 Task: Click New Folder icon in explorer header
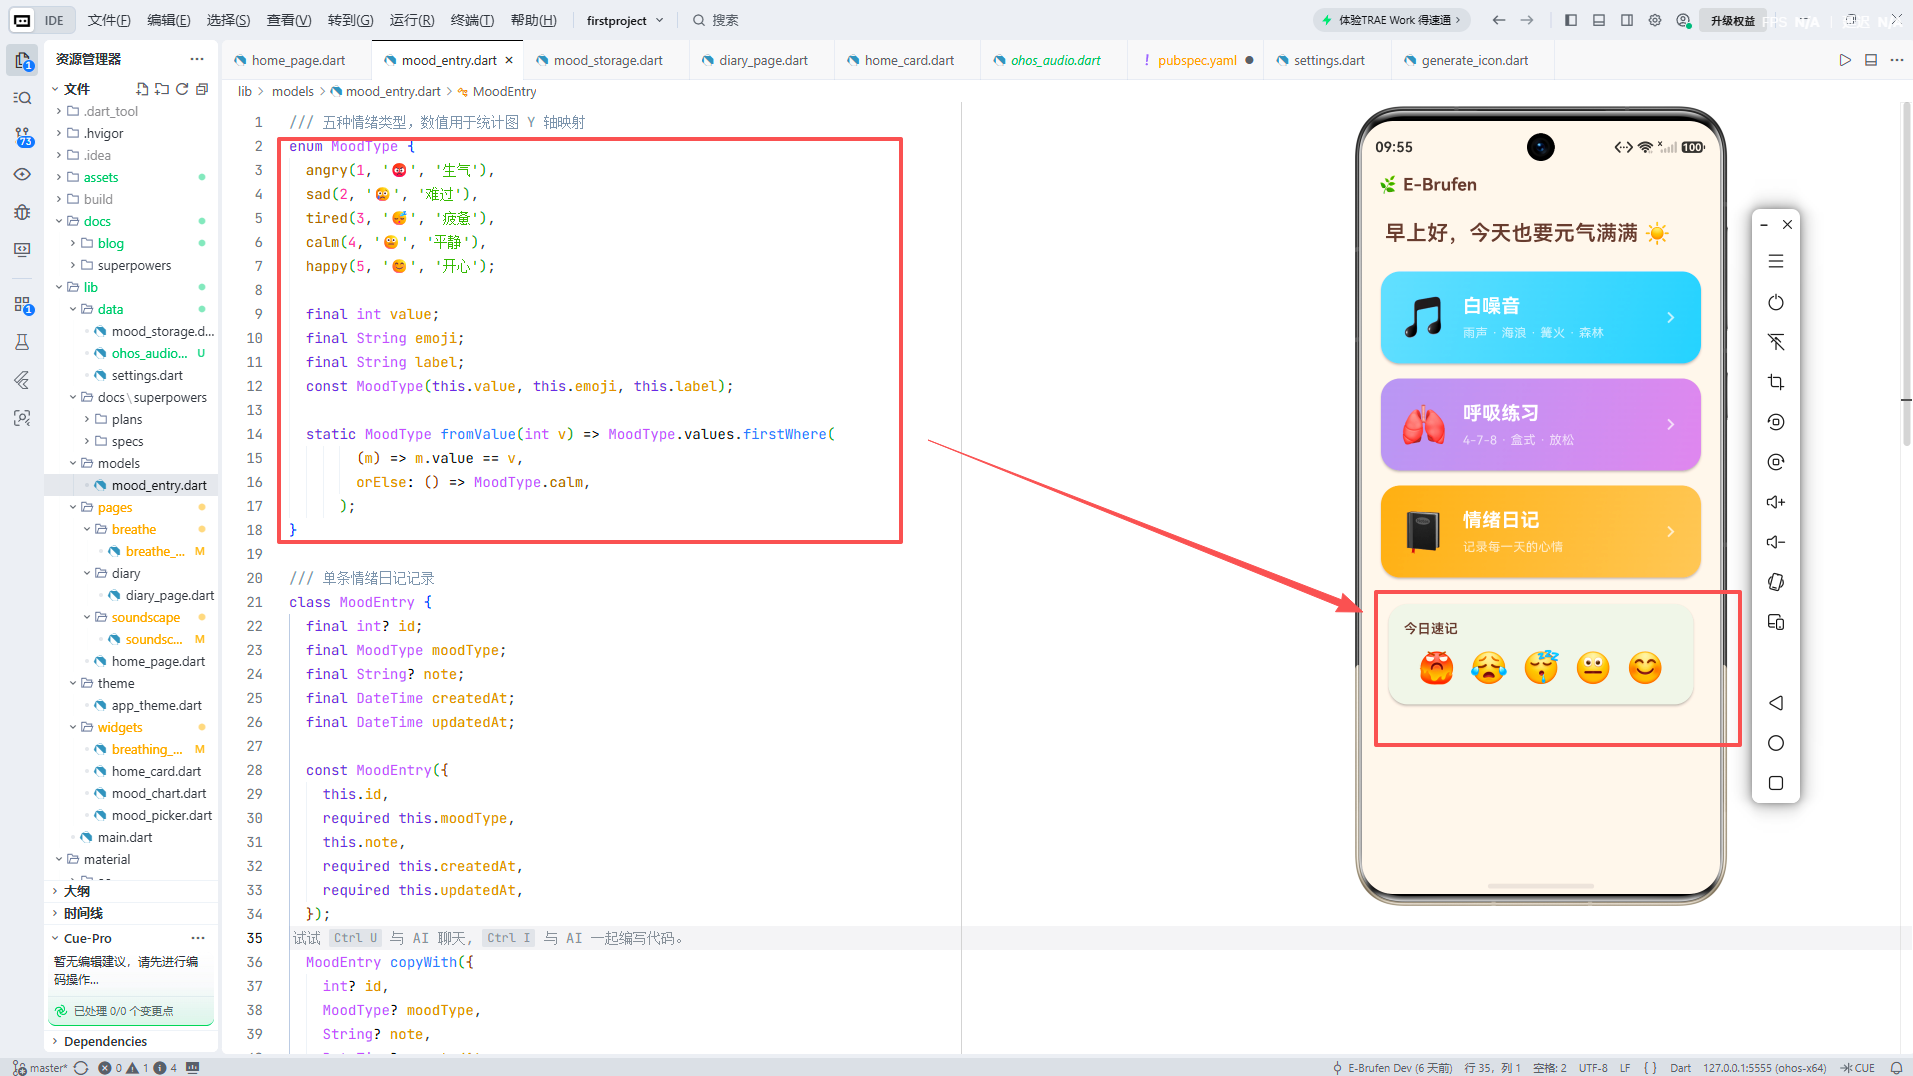point(162,89)
